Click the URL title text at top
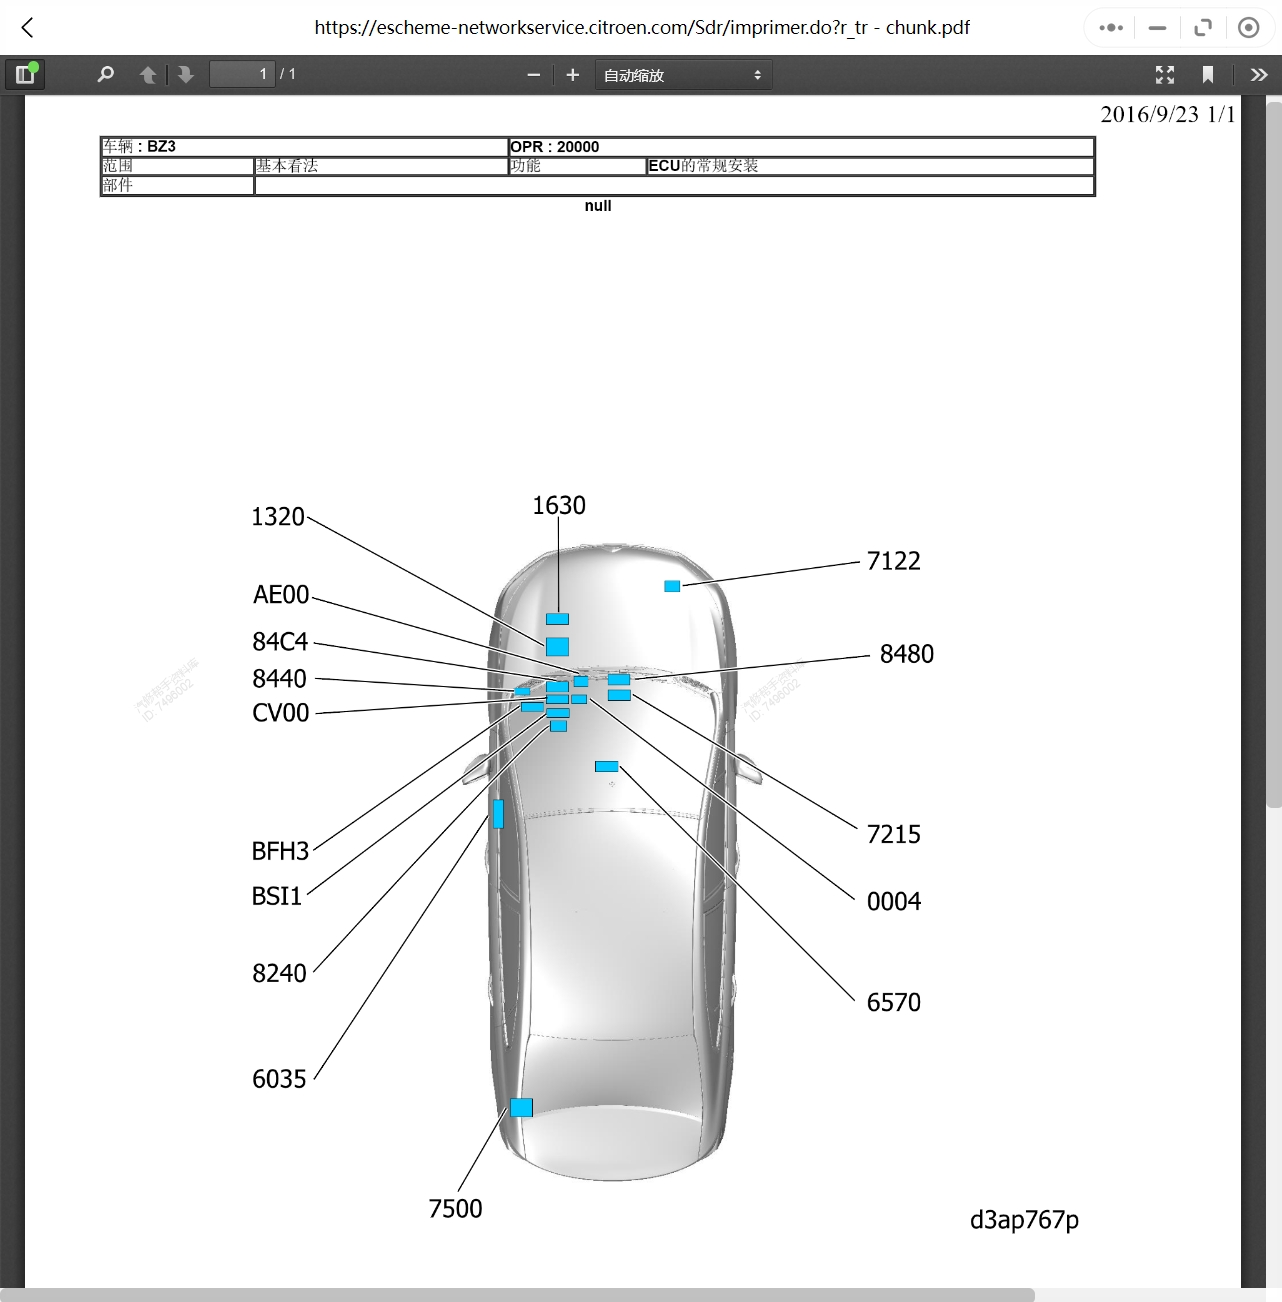Viewport: 1282px width, 1302px height. 641,28
